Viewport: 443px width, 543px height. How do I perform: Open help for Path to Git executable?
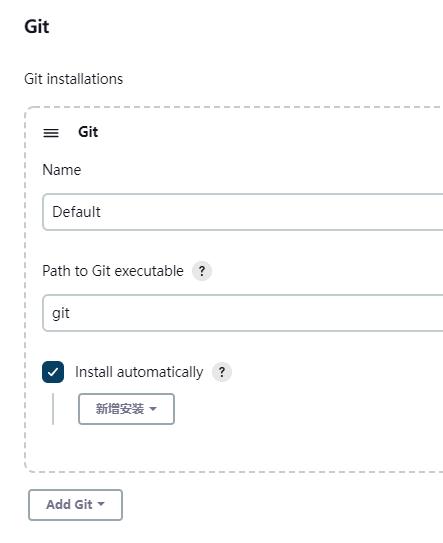click(202, 271)
